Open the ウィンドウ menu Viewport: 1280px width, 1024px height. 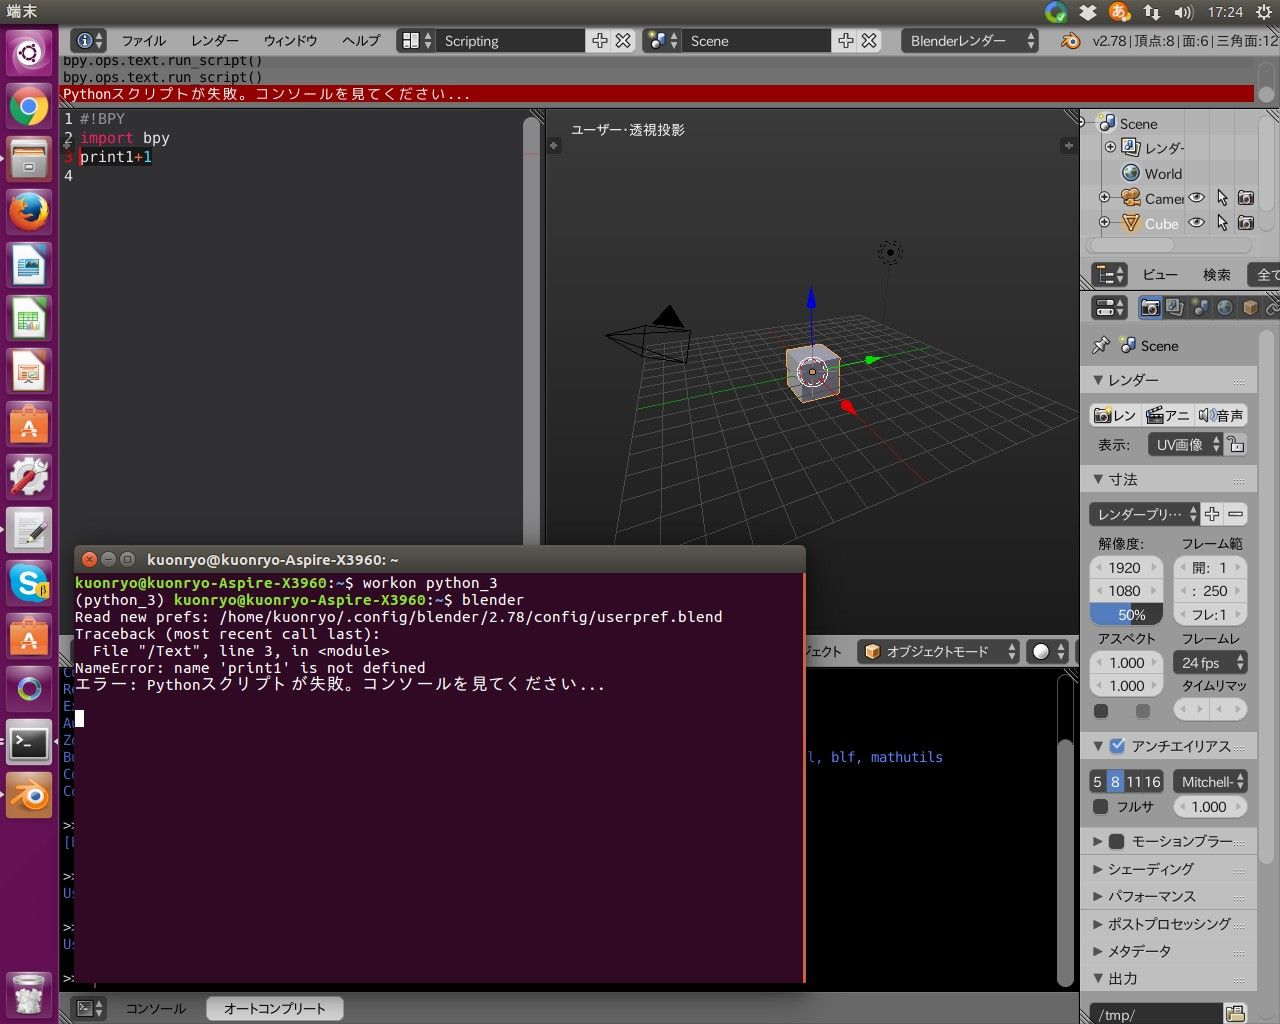click(x=290, y=41)
